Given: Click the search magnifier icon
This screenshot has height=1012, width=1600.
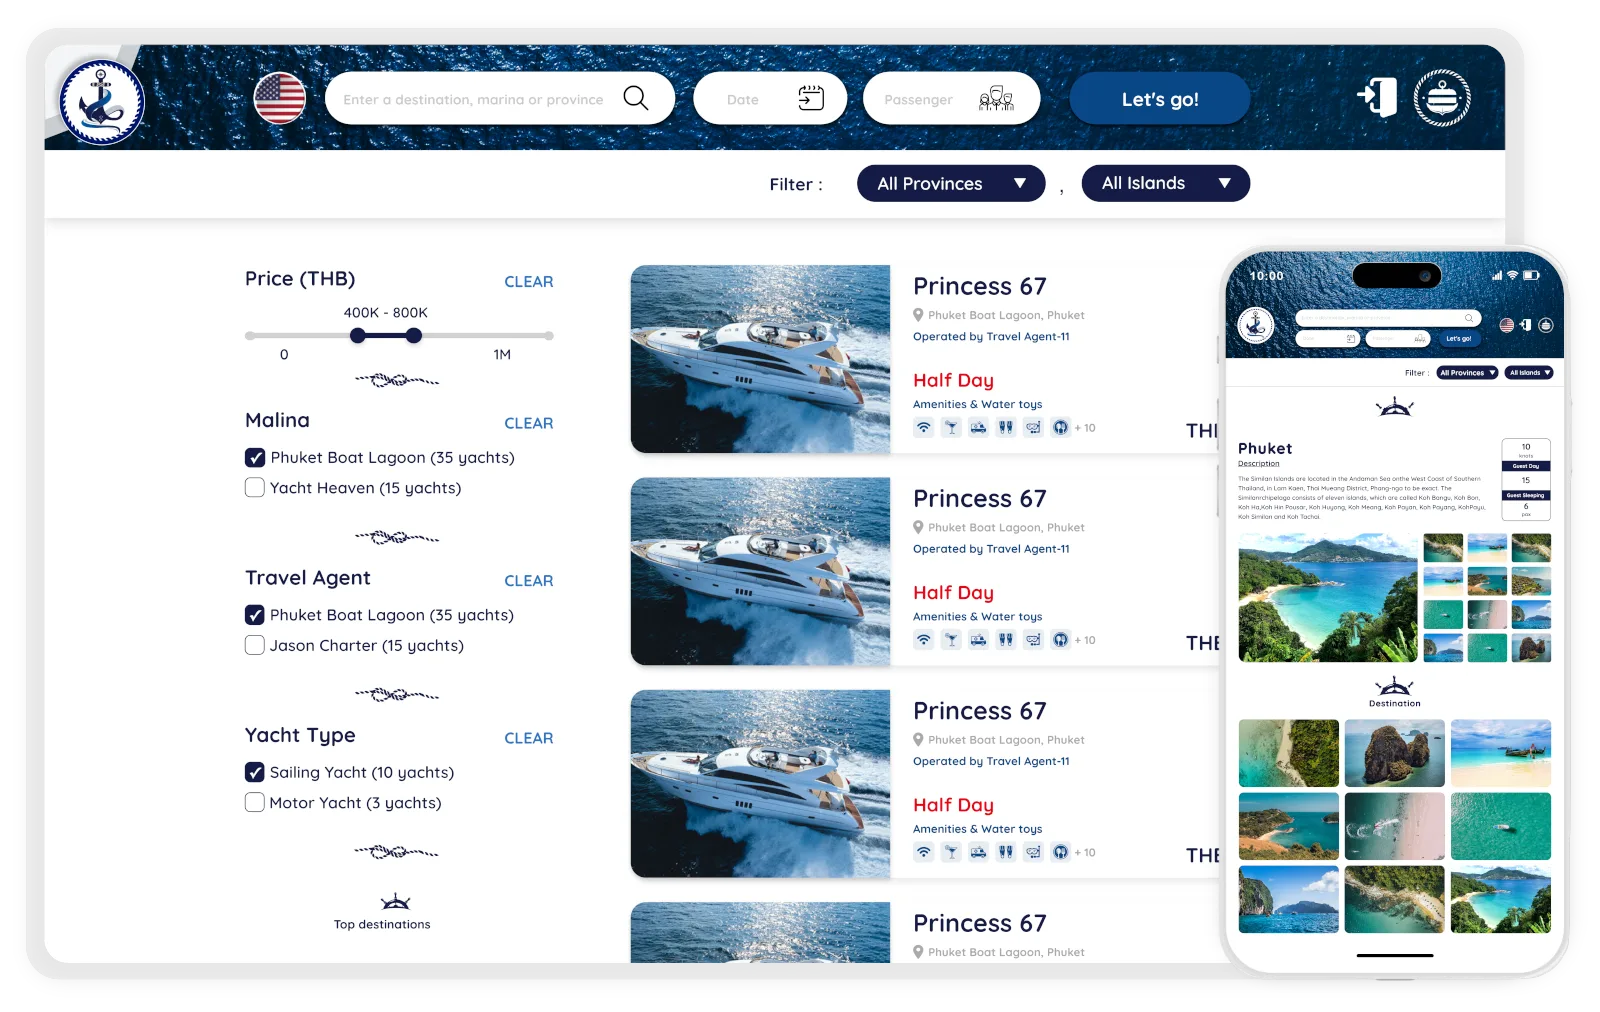Looking at the screenshot, I should [x=636, y=98].
